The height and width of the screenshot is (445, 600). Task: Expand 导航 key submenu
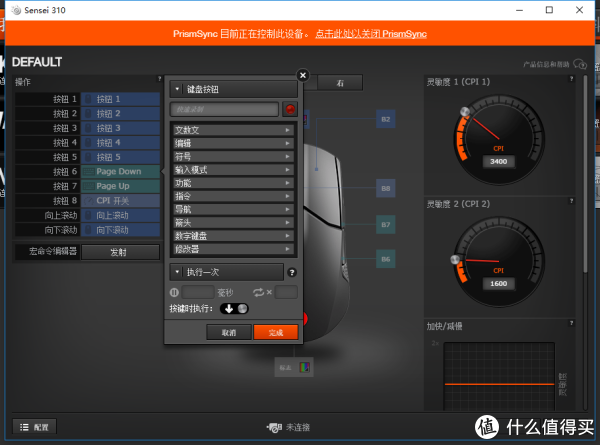233,209
